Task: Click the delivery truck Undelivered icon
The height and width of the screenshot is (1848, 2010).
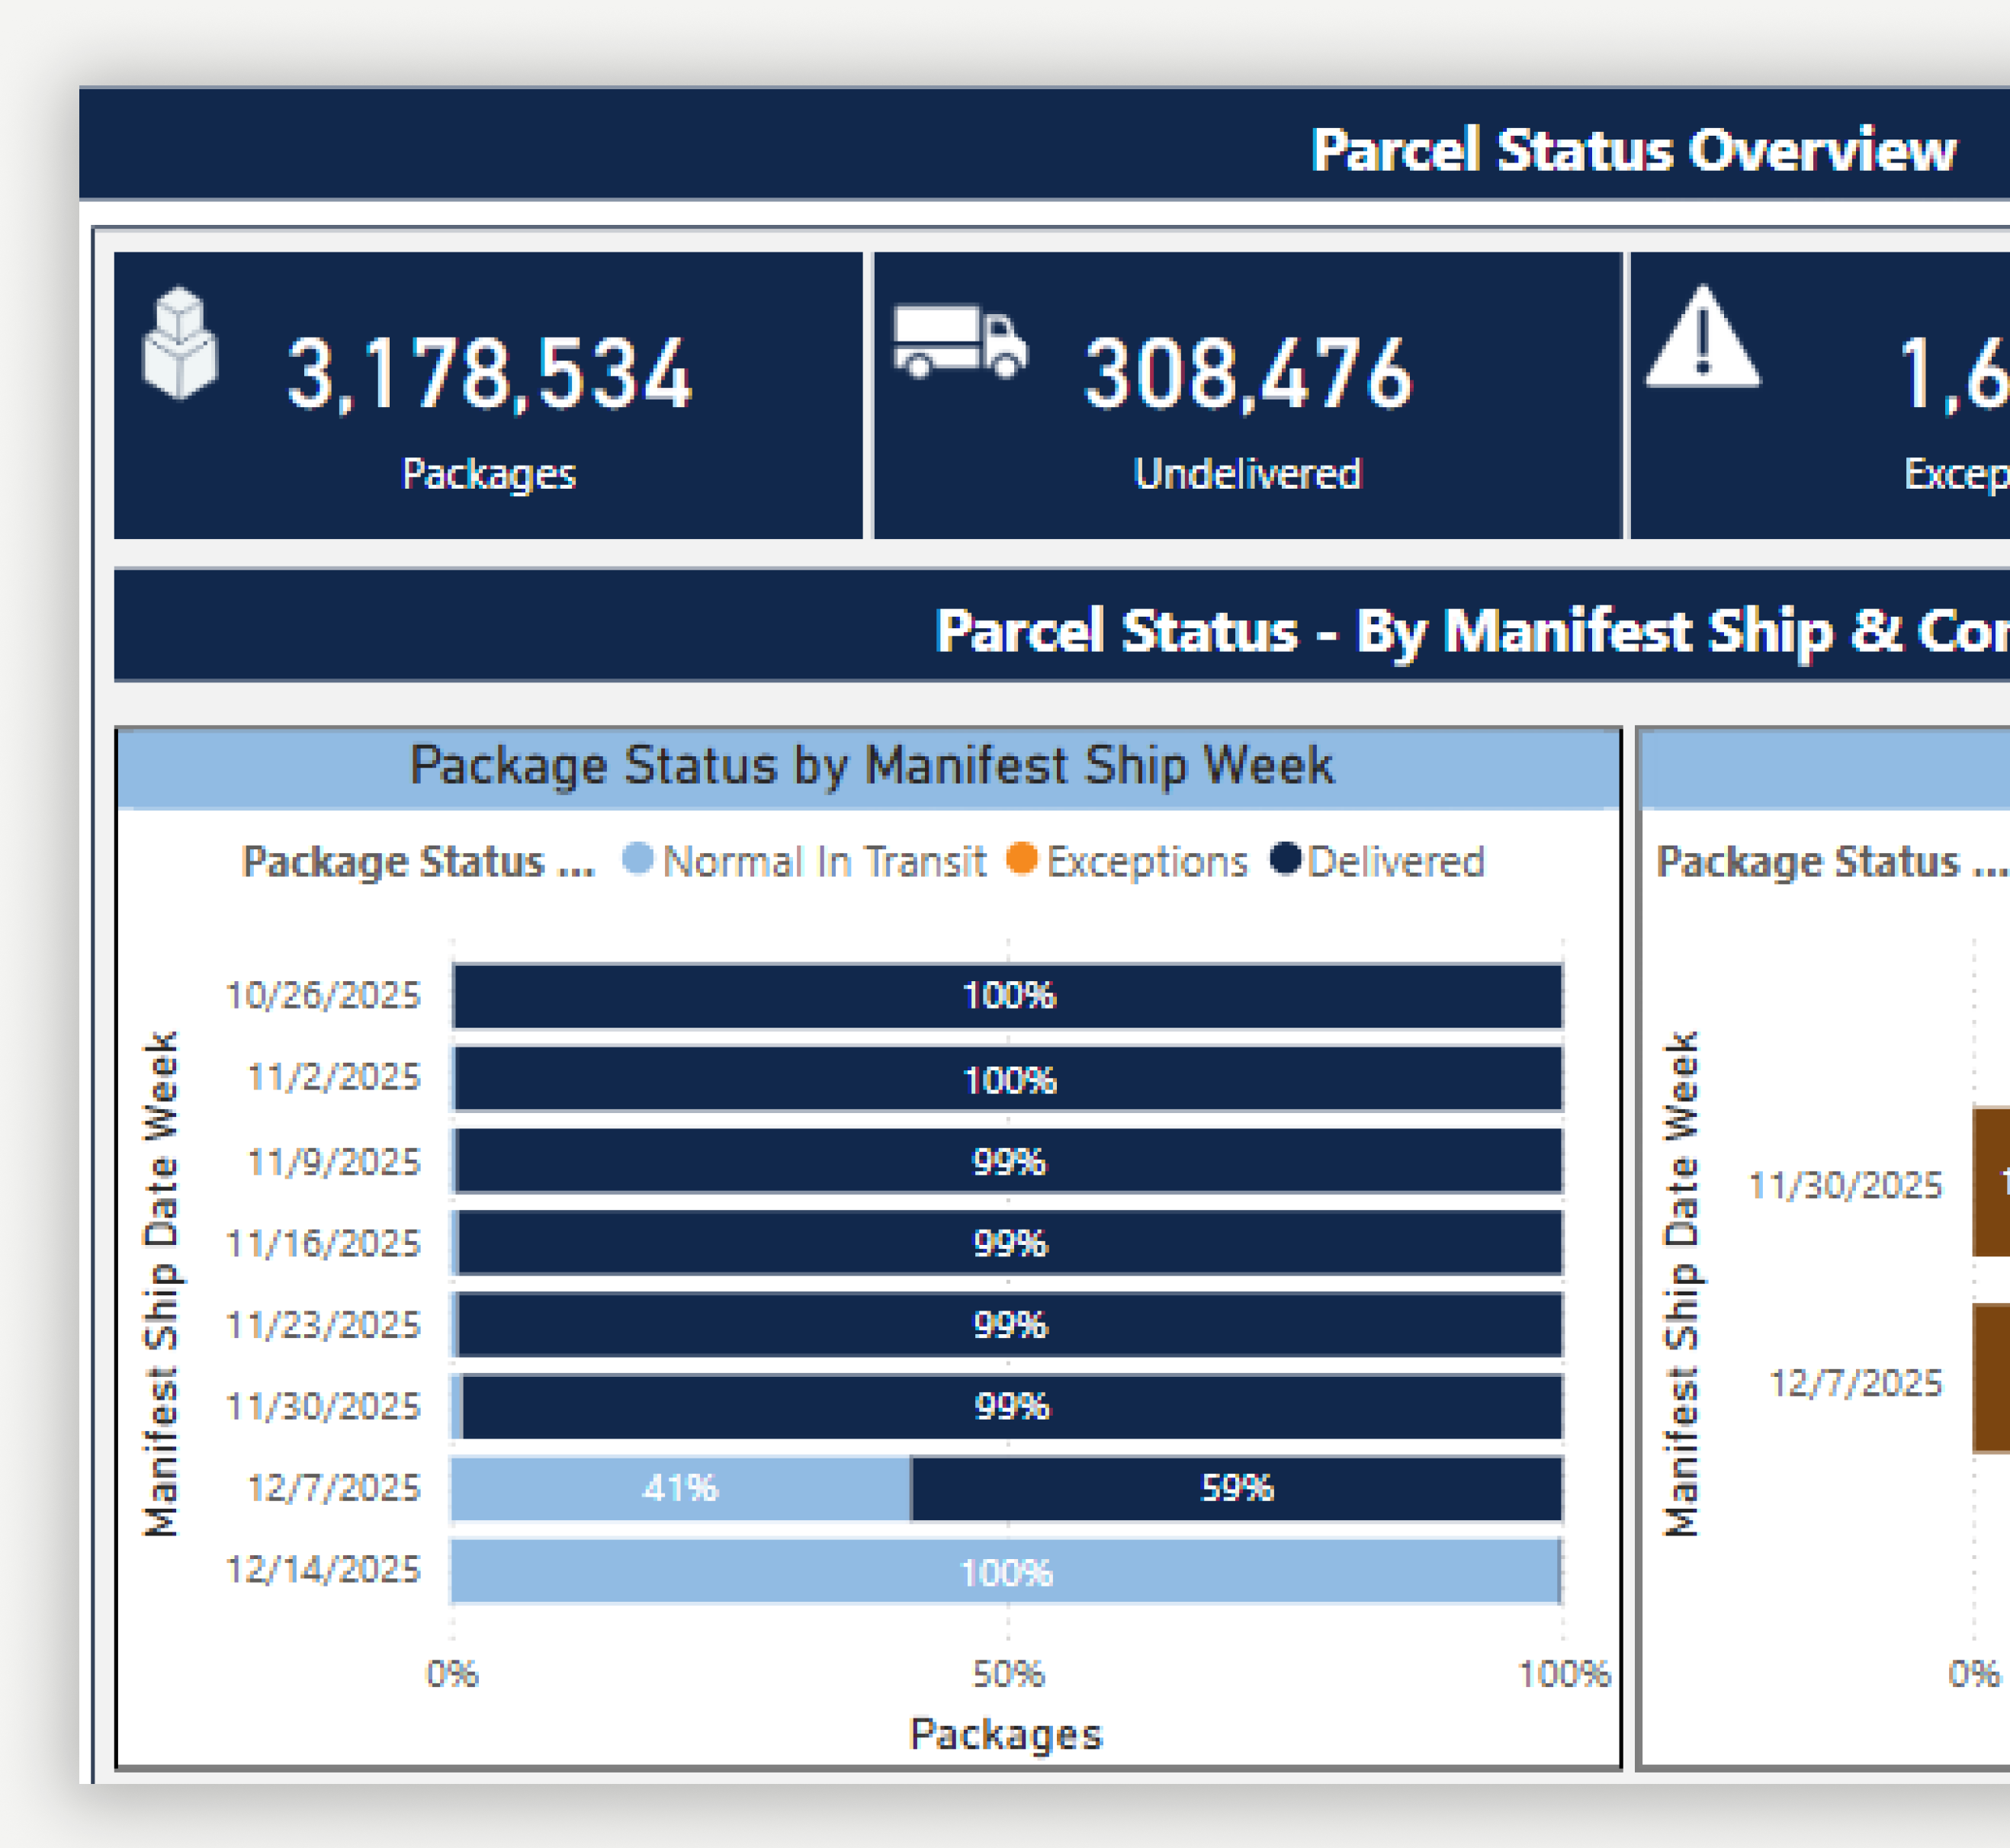Action: click(959, 342)
